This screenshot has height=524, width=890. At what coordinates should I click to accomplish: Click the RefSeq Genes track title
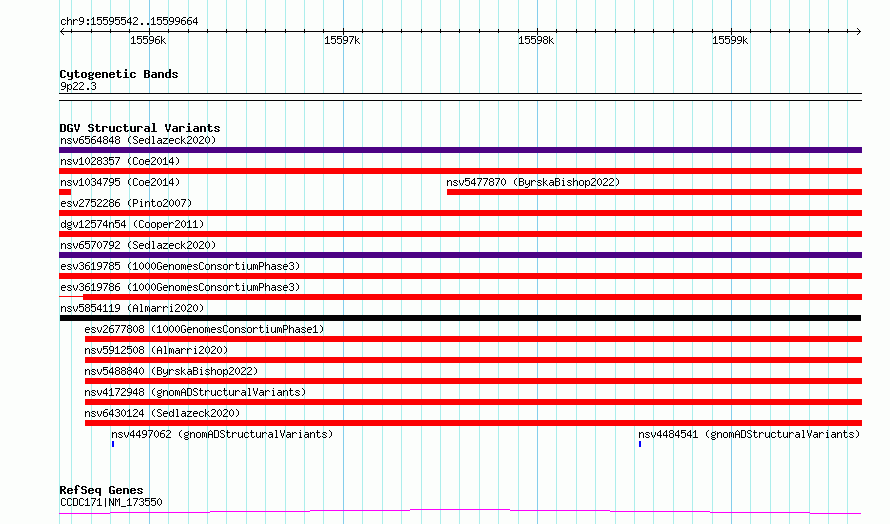coord(101,490)
